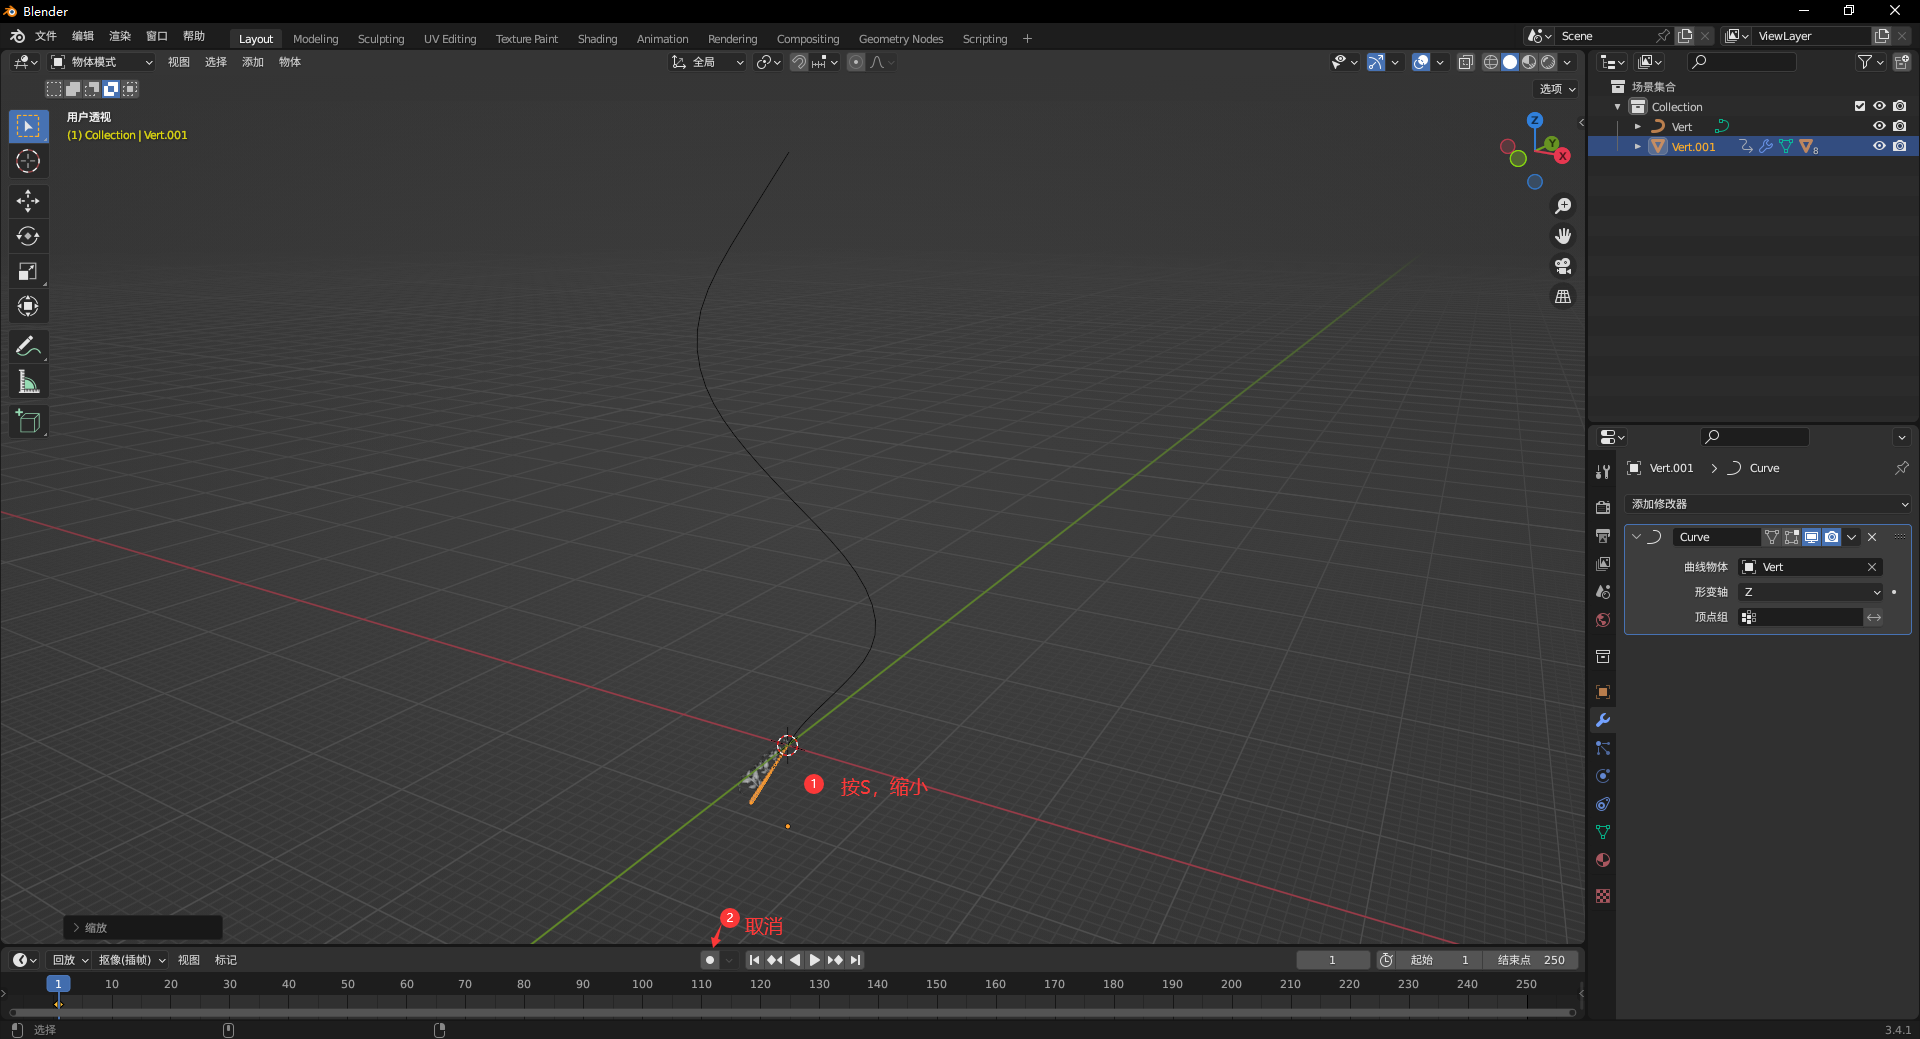Viewport: 1920px width, 1039px height.
Task: Invert vertex group influence arrows button
Action: [1874, 617]
